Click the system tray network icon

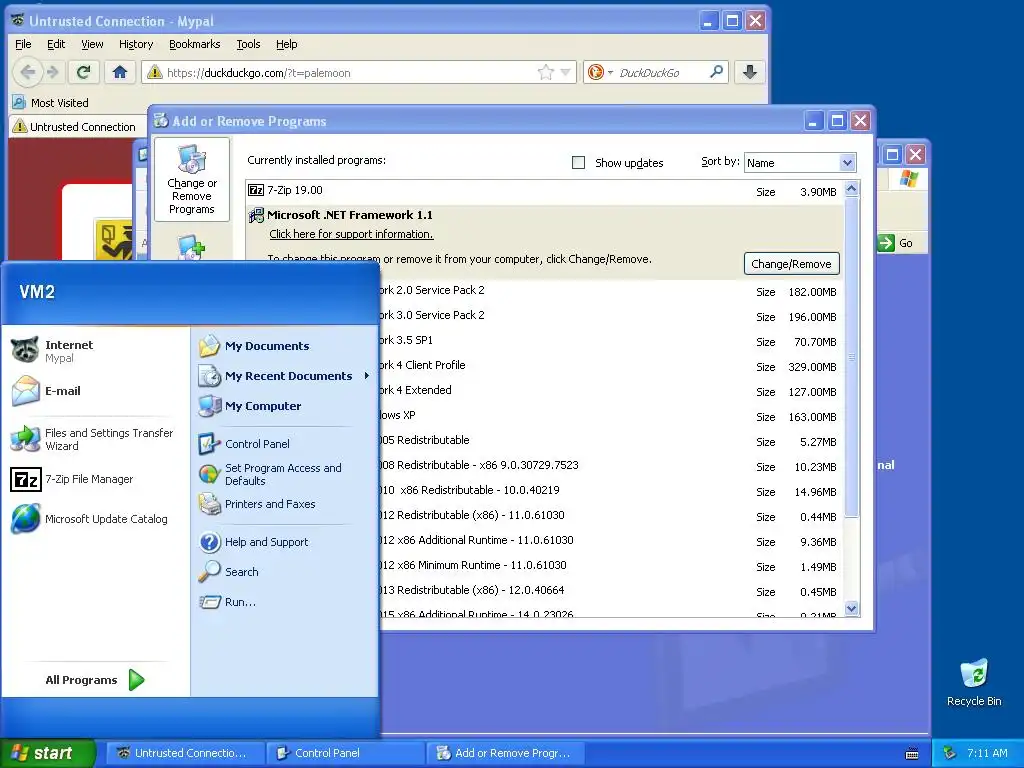tap(950, 753)
